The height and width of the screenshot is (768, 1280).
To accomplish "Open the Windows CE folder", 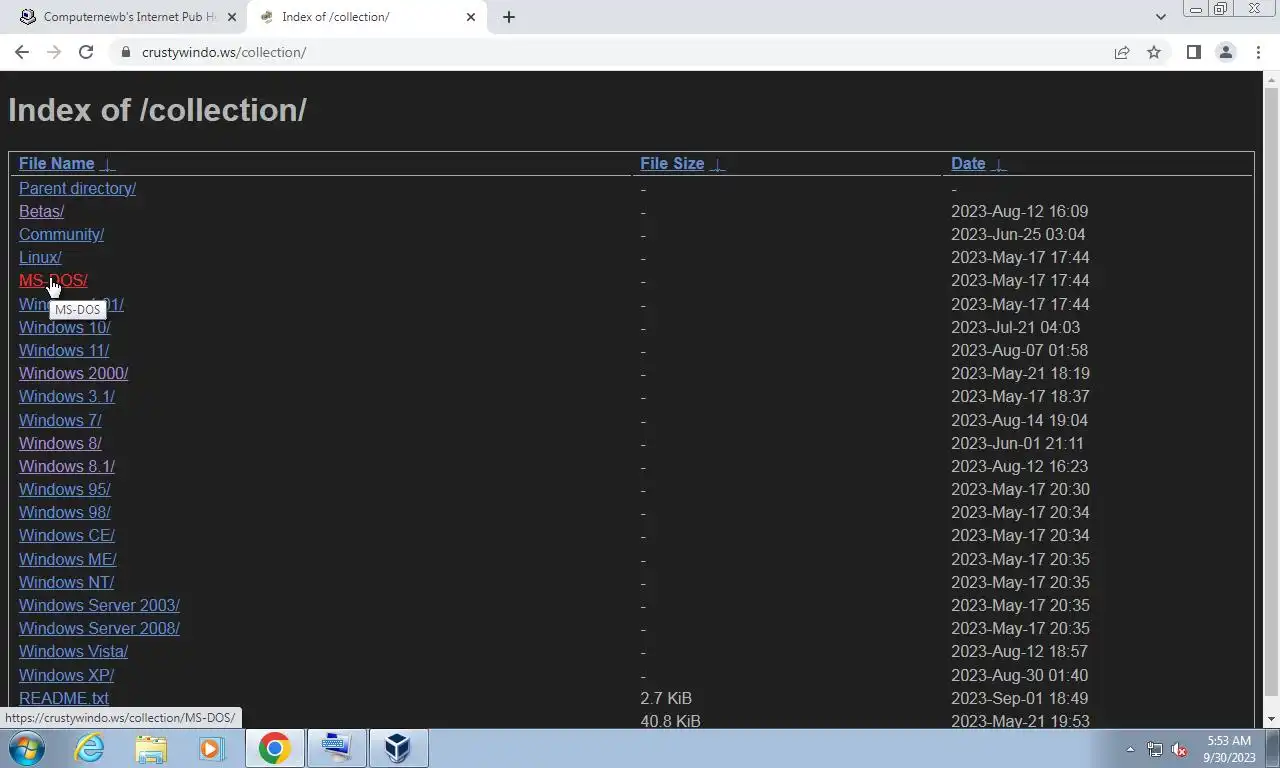I will click(x=67, y=535).
